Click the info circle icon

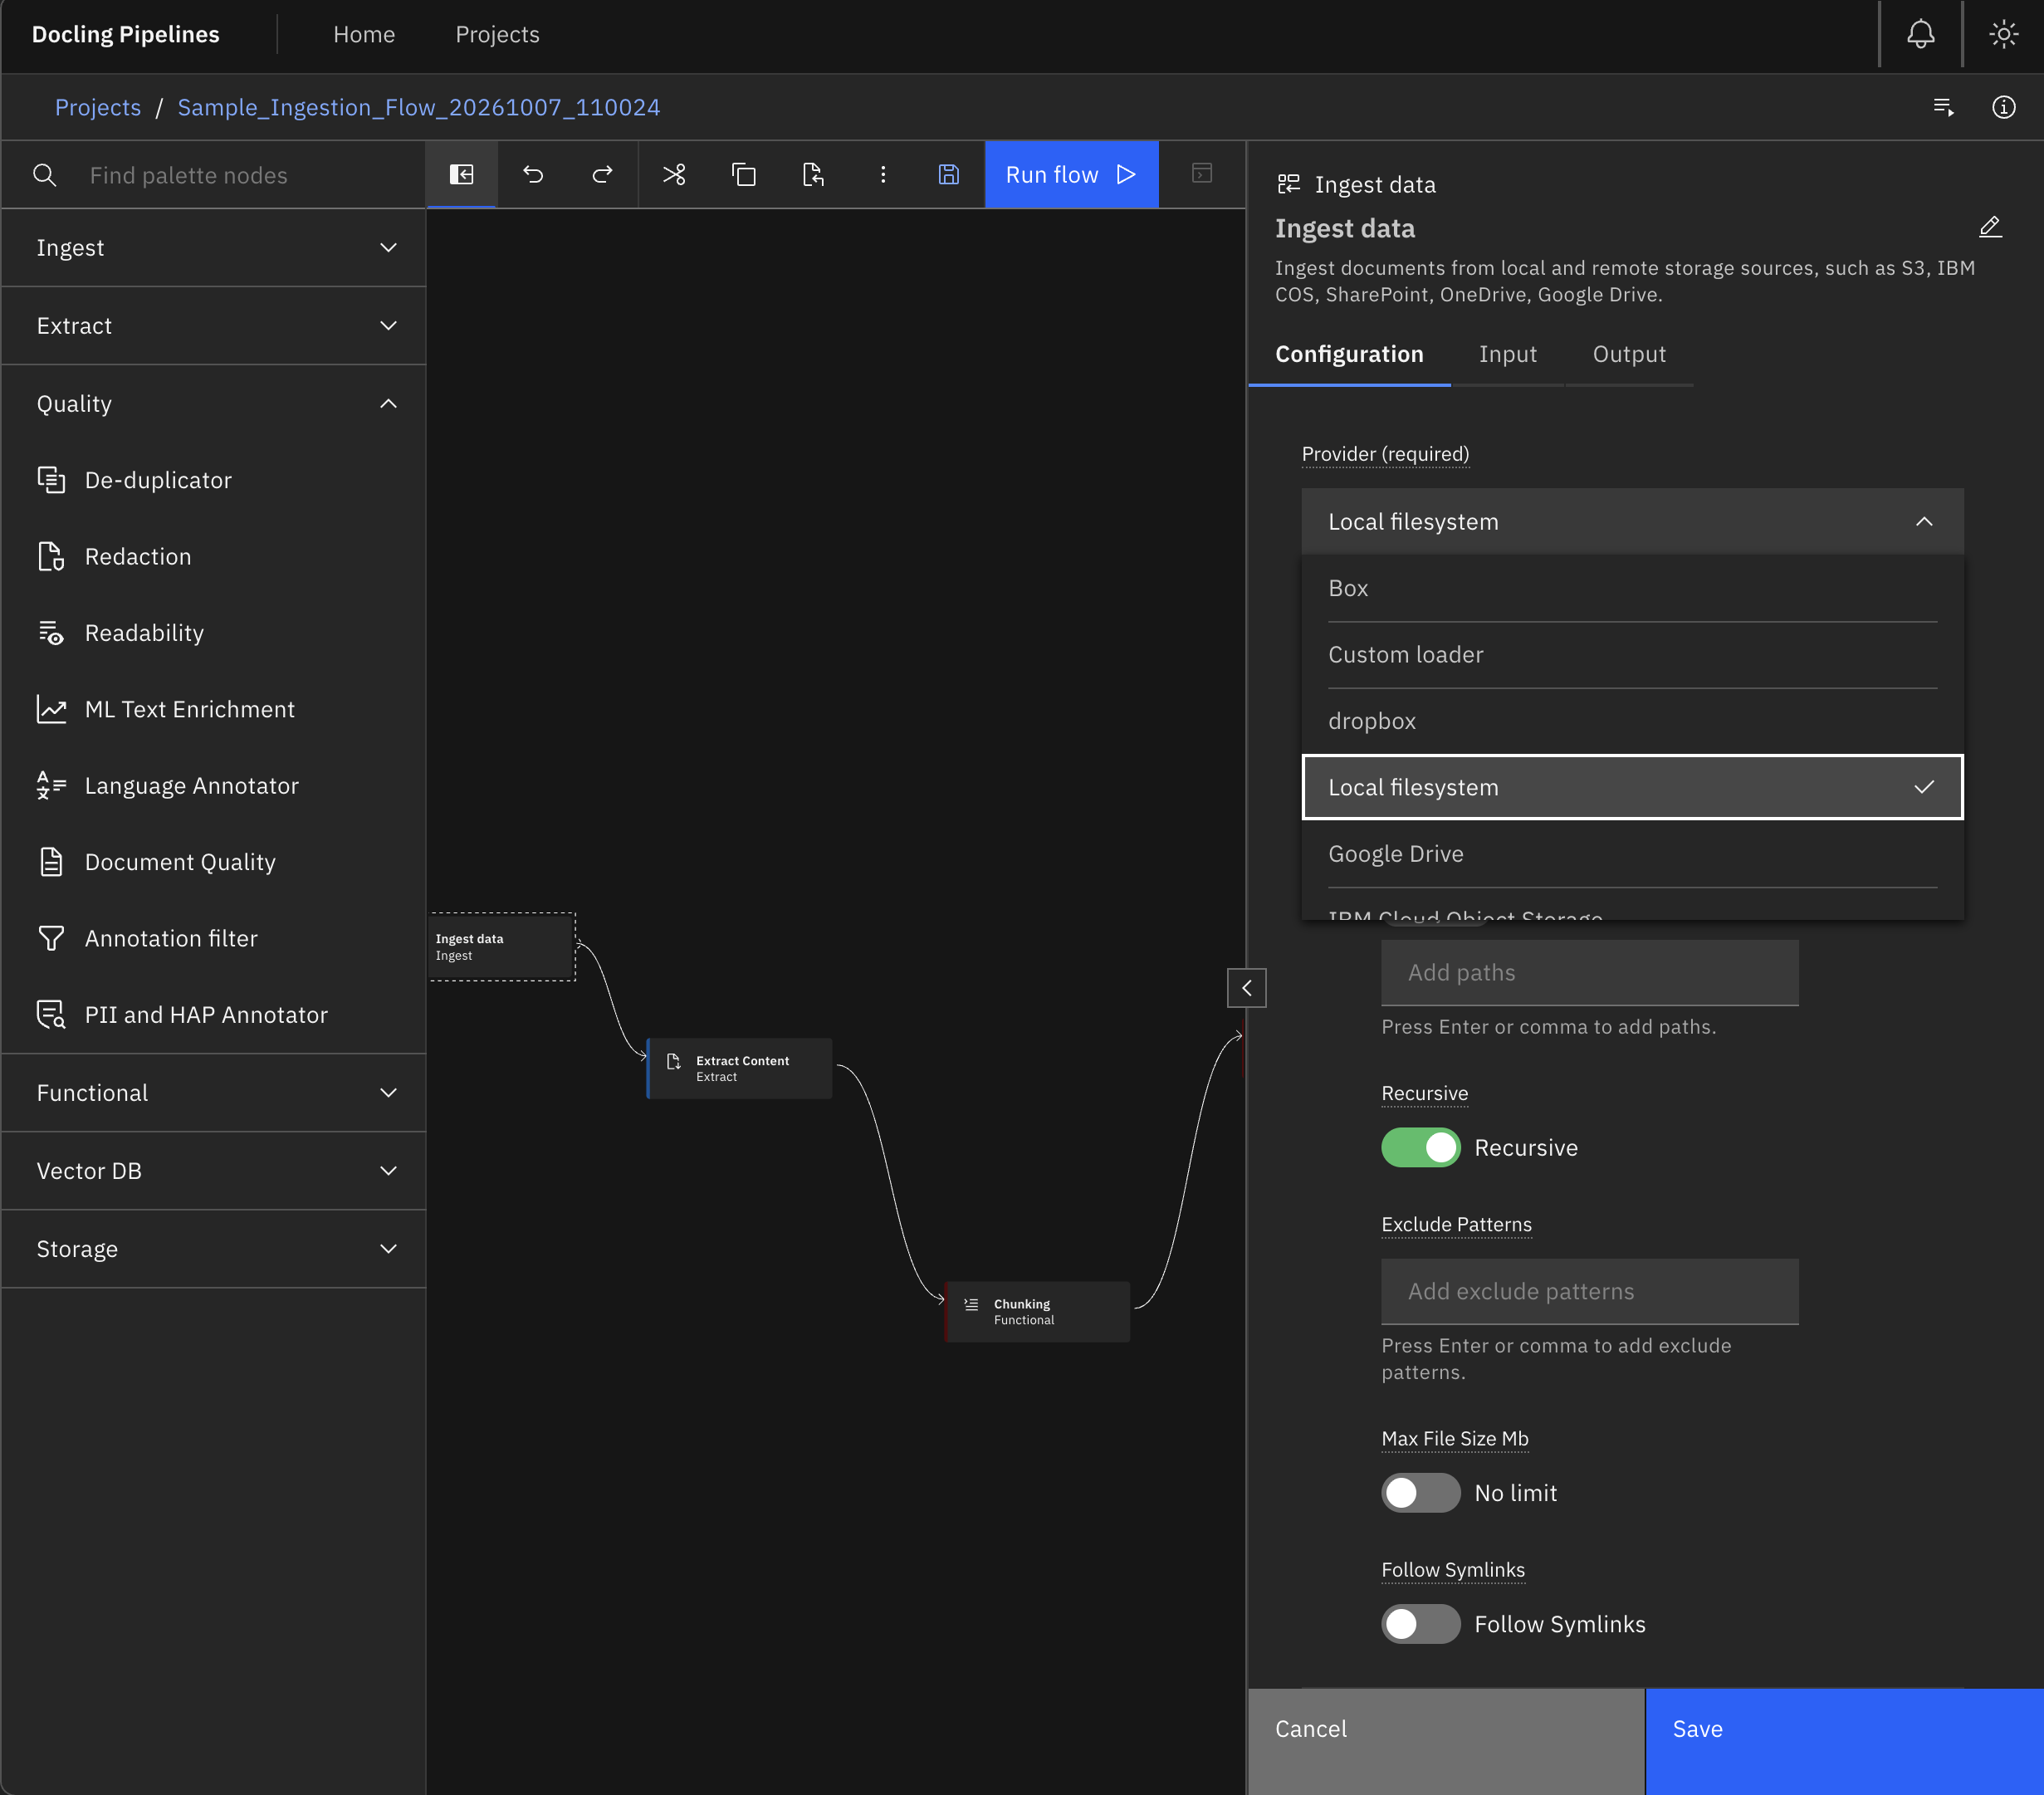[x=2003, y=107]
